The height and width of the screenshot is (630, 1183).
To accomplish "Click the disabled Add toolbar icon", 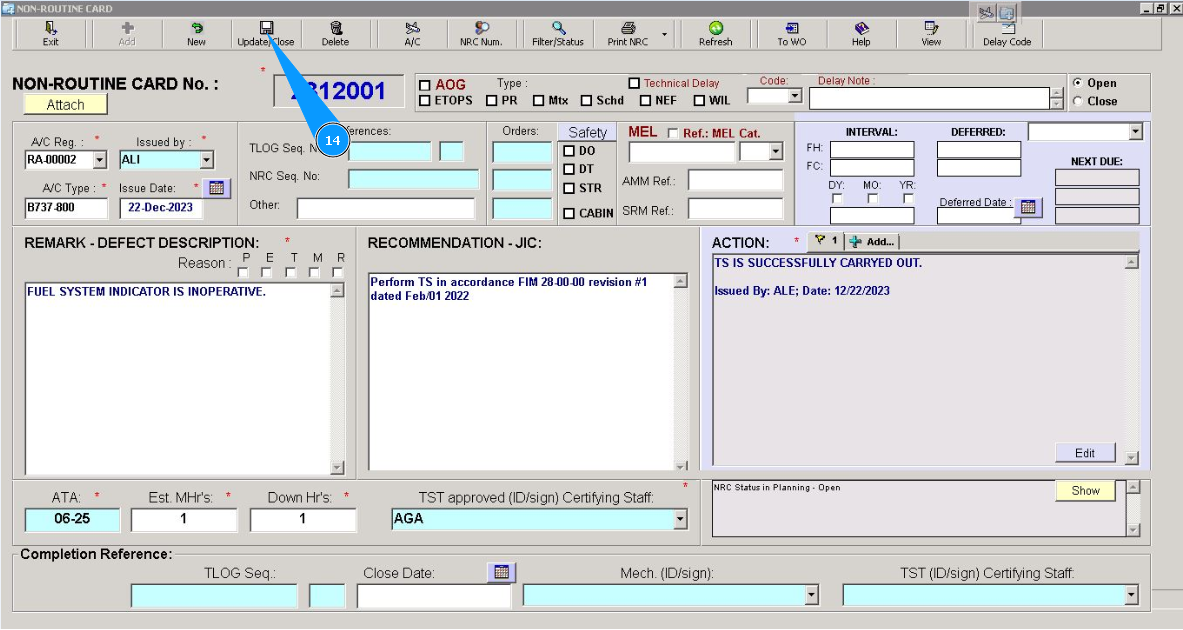I will (x=127, y=29).
